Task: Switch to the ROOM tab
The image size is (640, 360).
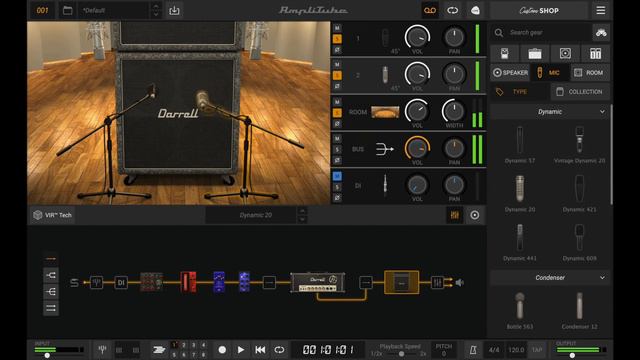Action: [589, 73]
